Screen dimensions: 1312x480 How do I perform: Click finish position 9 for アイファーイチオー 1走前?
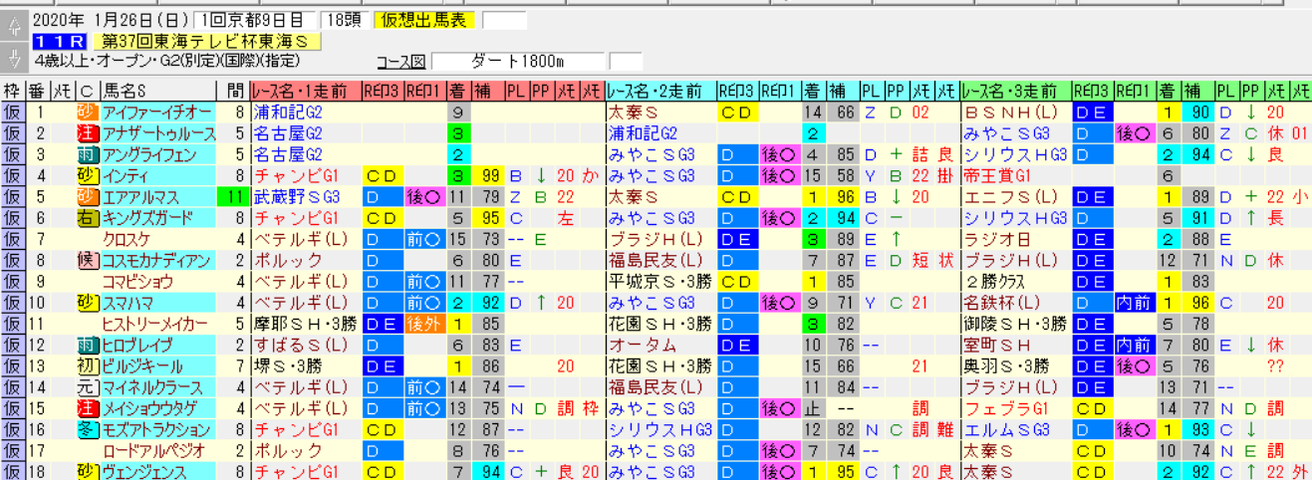point(457,112)
